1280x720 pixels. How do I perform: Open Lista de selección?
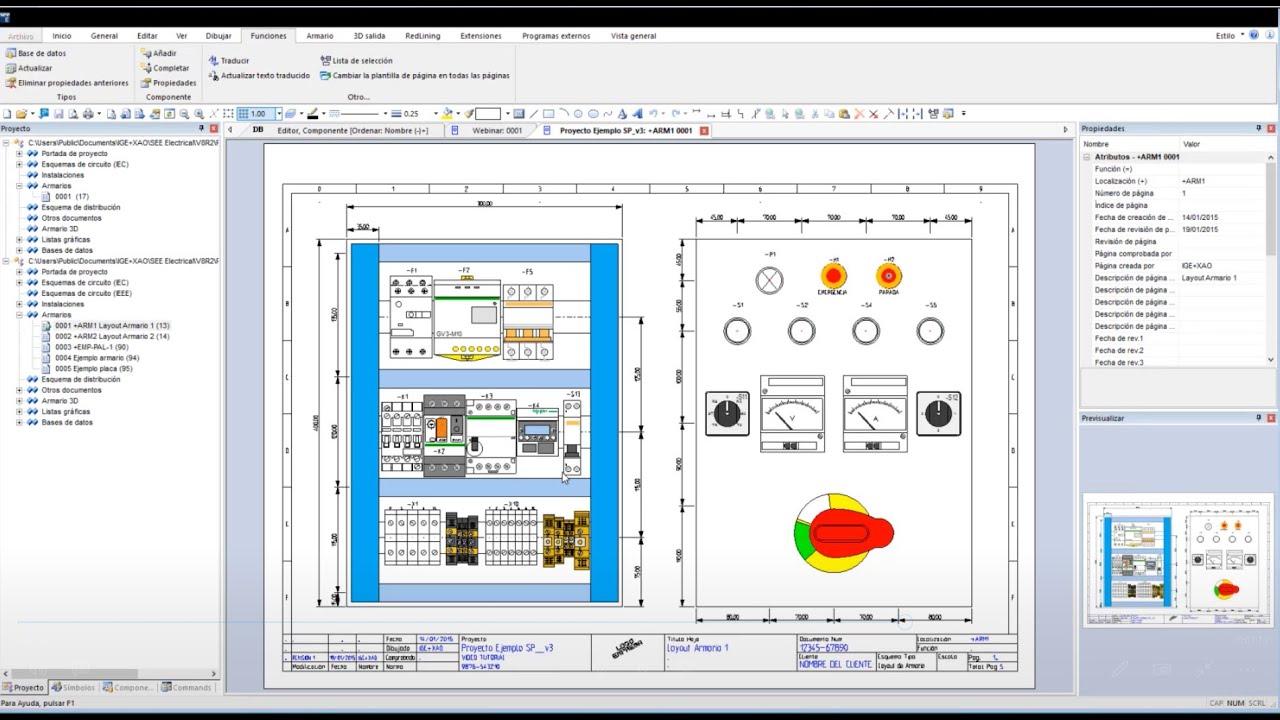coord(356,61)
